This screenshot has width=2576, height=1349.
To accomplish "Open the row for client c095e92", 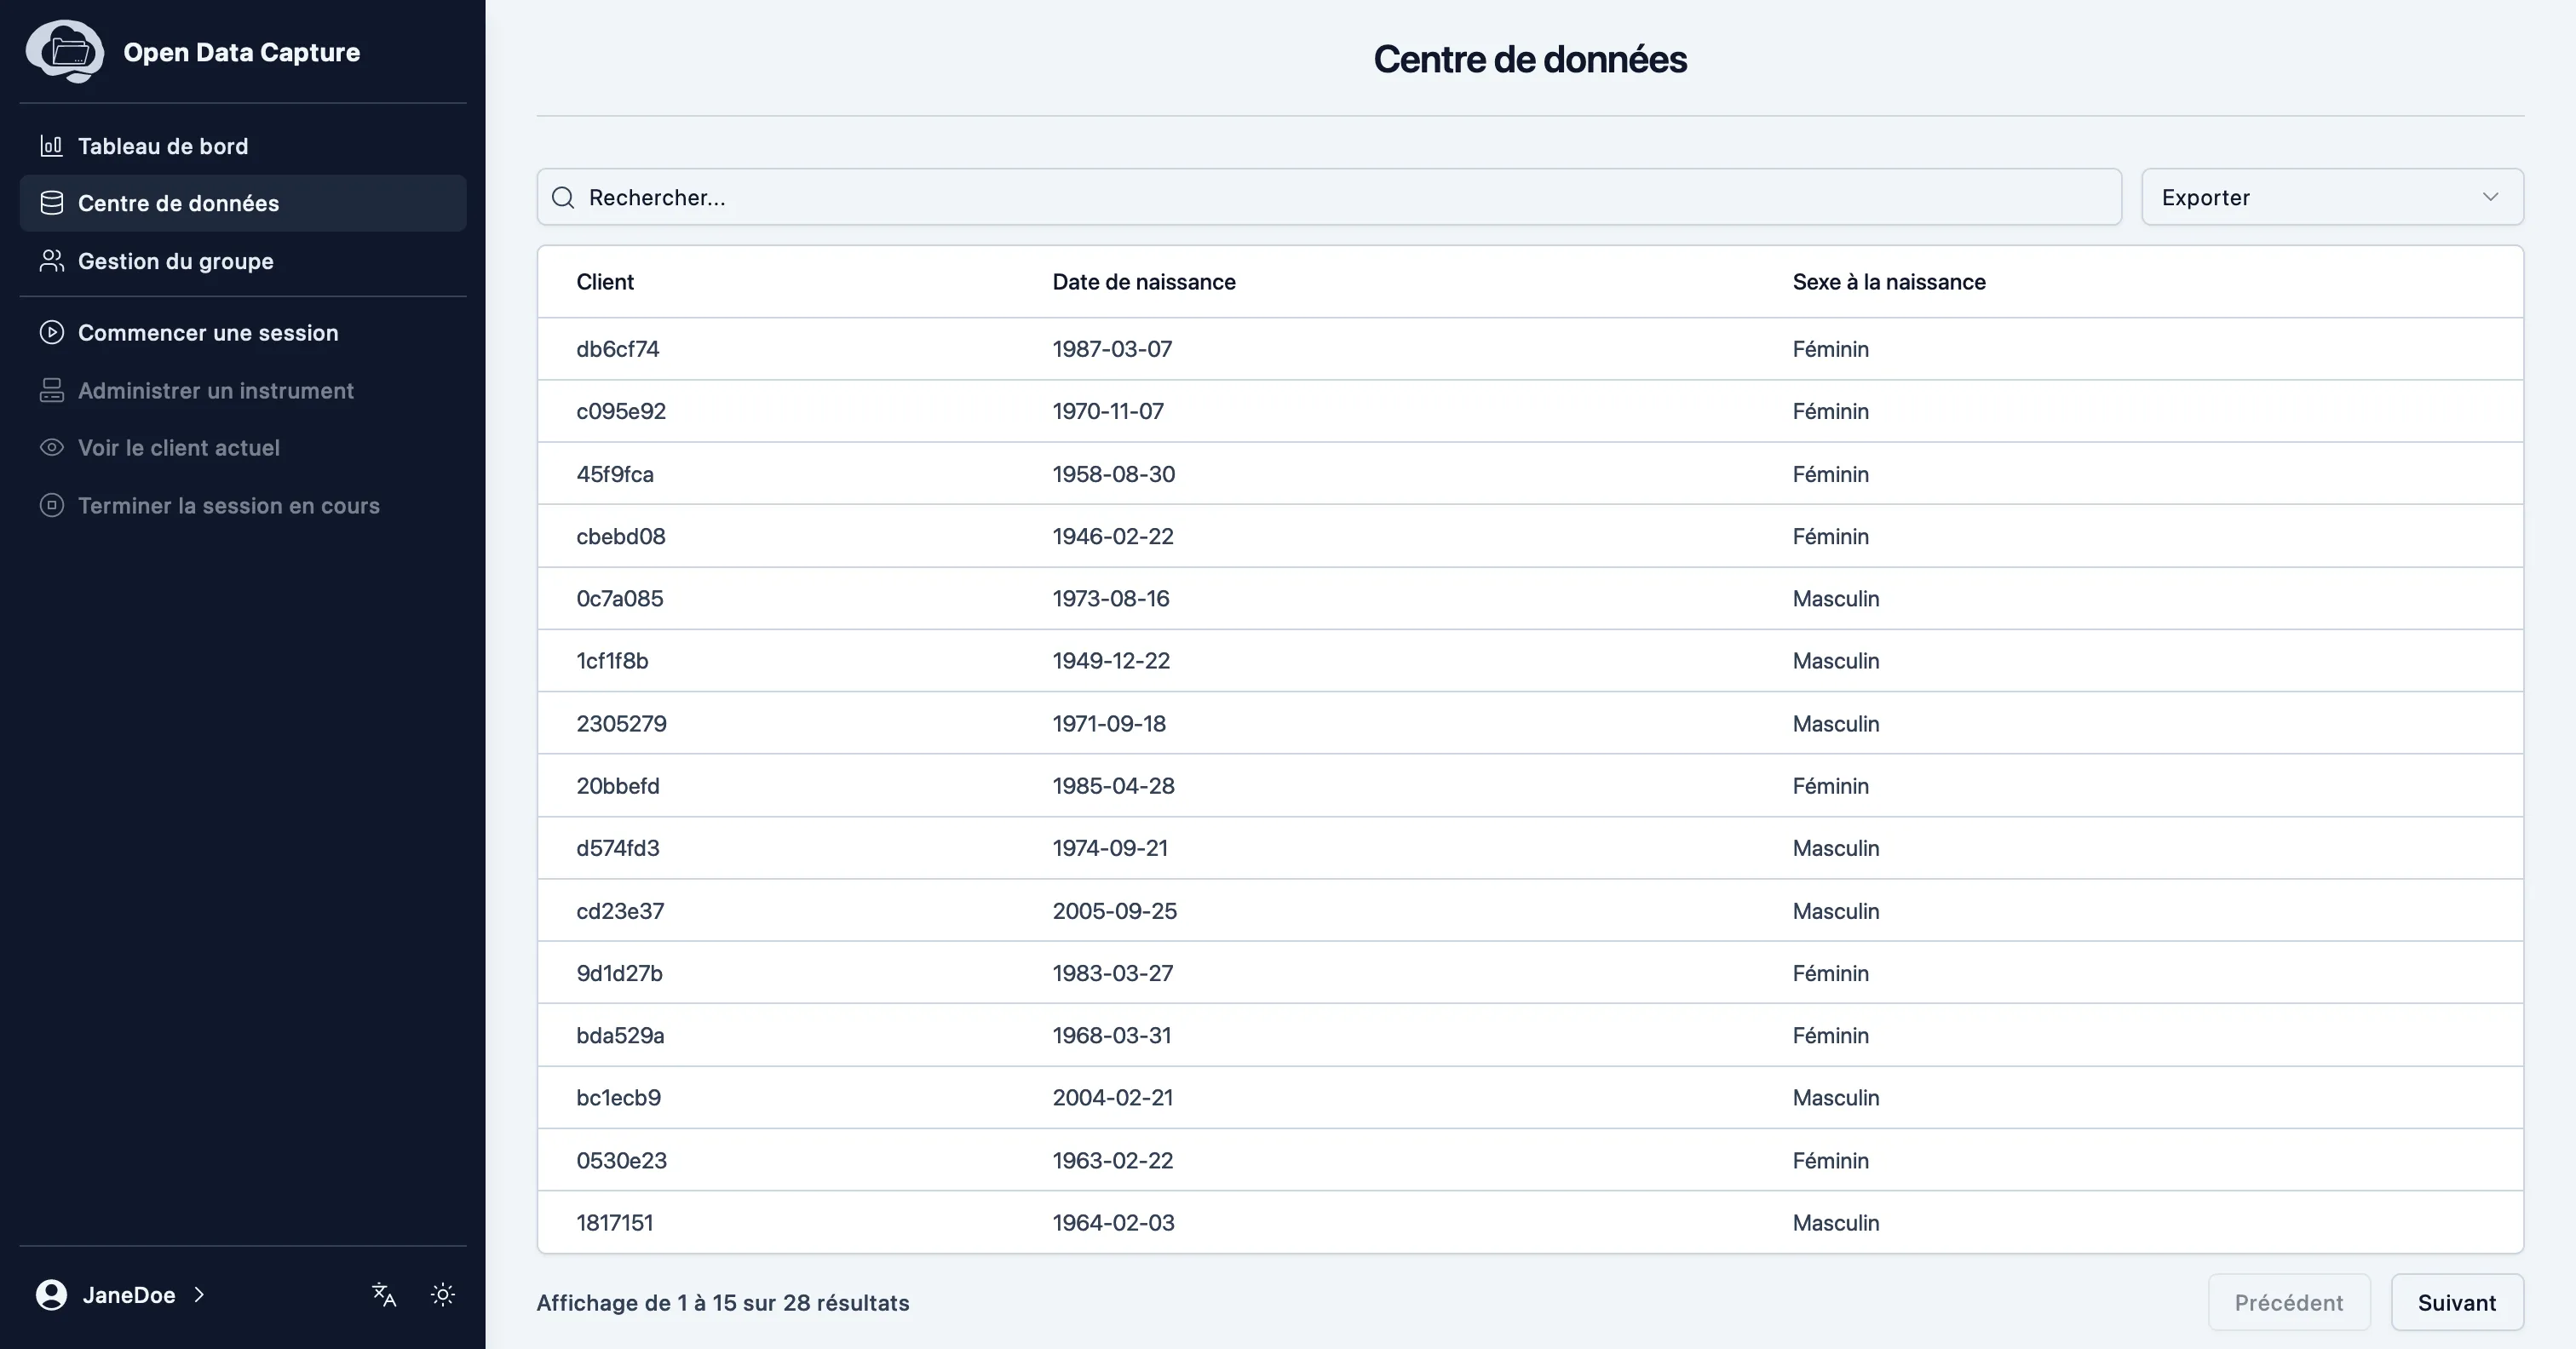I will (x=1530, y=411).
